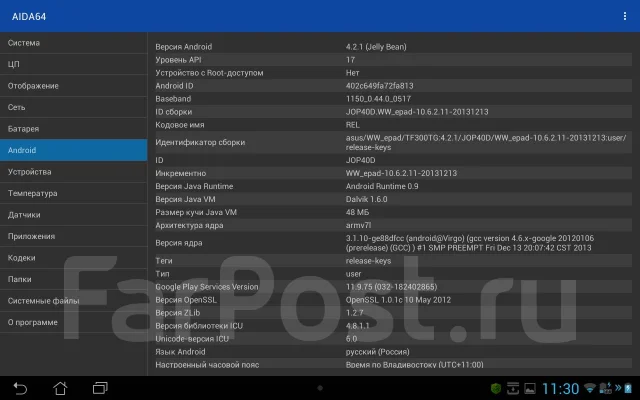Select the asus/WW_epad/TF300TG fingerprint value
The height and width of the screenshot is (400, 640).
point(486,142)
